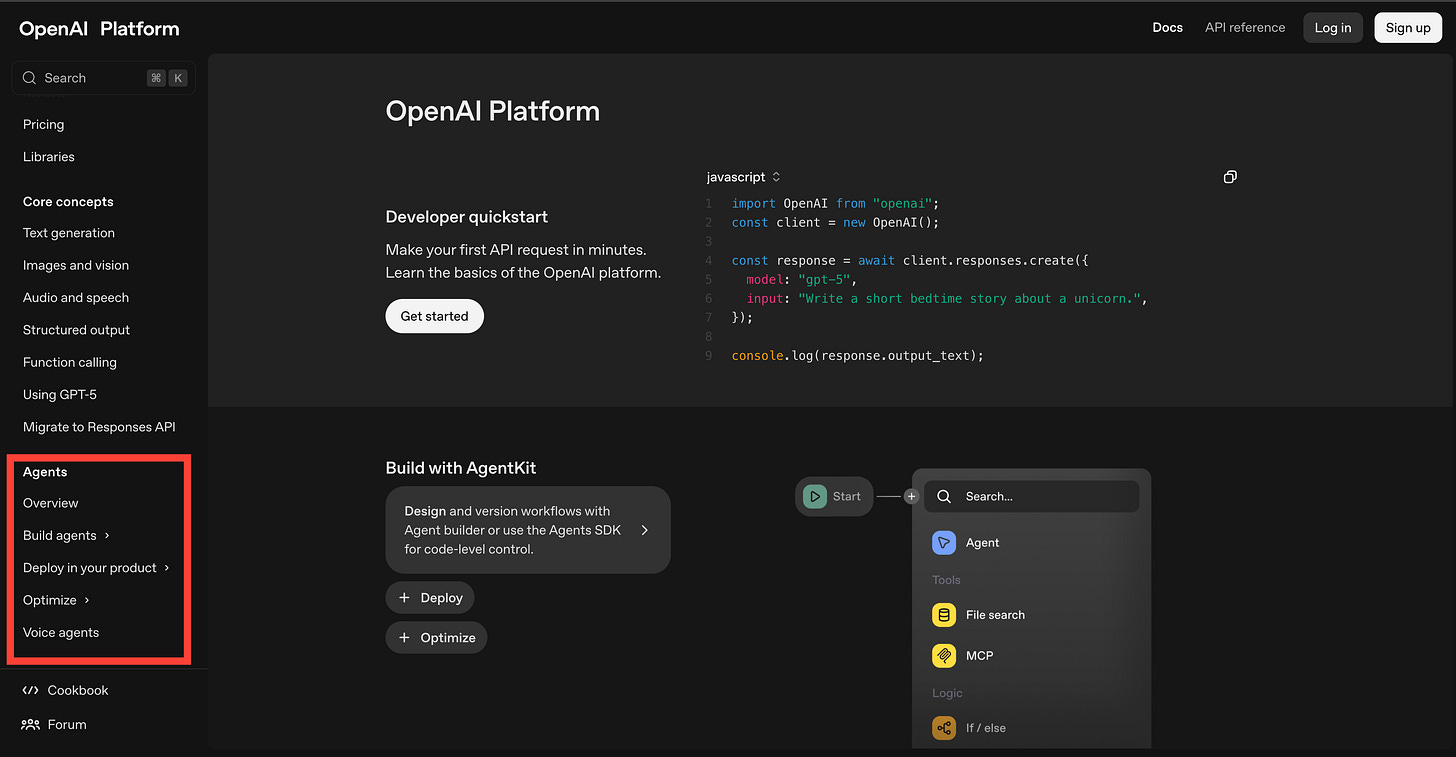Open Libraries in the sidebar
1456x757 pixels.
click(x=49, y=157)
